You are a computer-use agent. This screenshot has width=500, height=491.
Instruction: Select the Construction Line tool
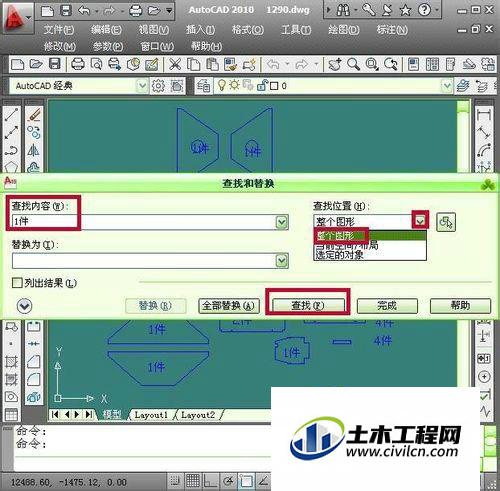[x=12, y=133]
